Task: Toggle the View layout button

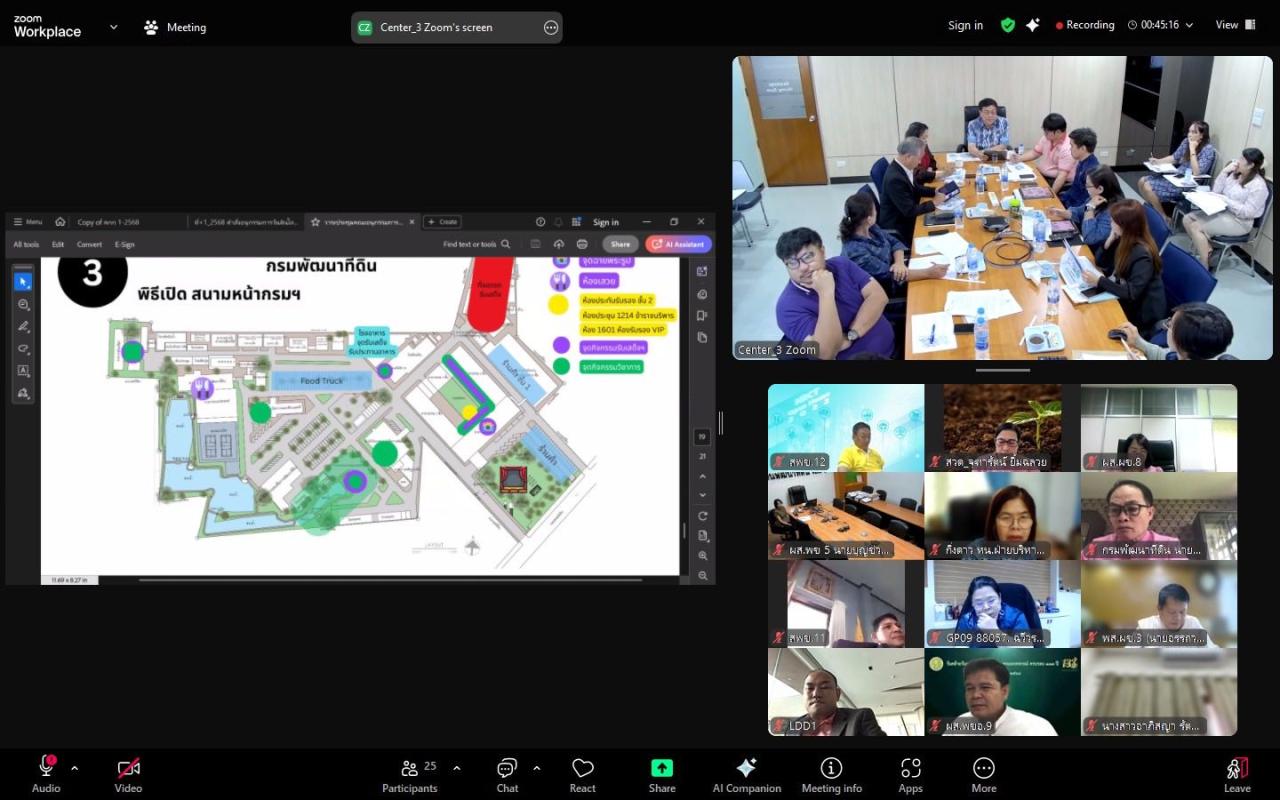Action: [1235, 25]
